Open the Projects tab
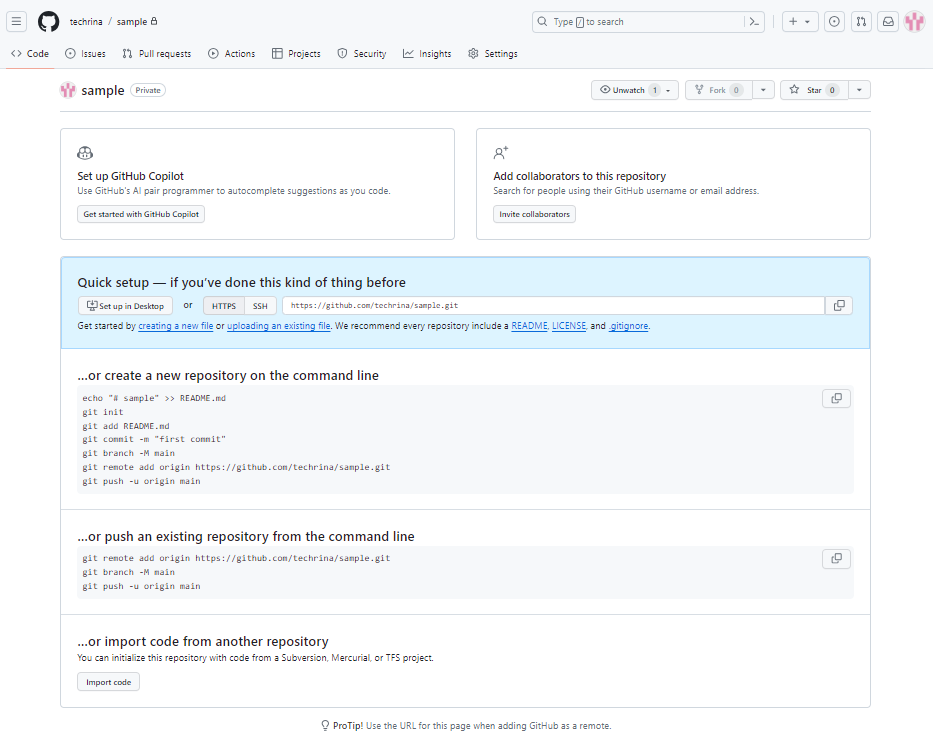933x737 pixels. point(296,54)
